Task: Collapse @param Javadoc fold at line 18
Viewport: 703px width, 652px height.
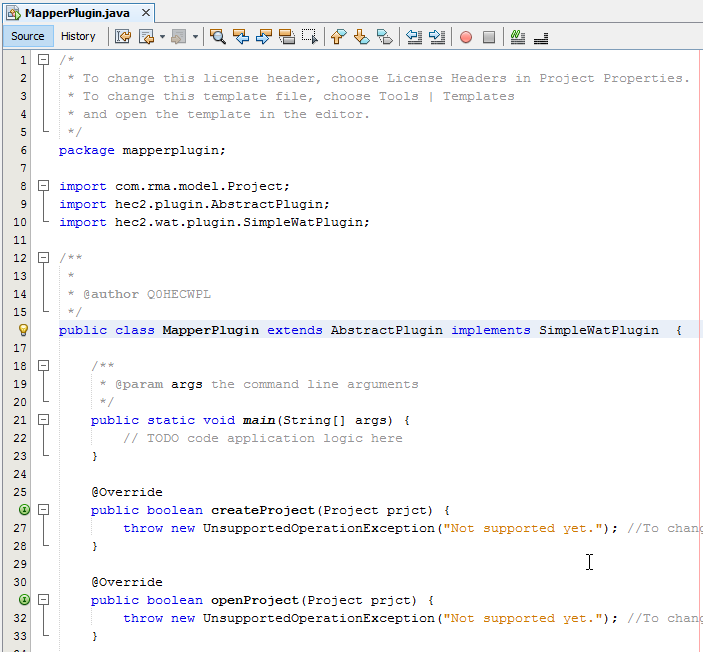Action: pyautogui.click(x=43, y=366)
